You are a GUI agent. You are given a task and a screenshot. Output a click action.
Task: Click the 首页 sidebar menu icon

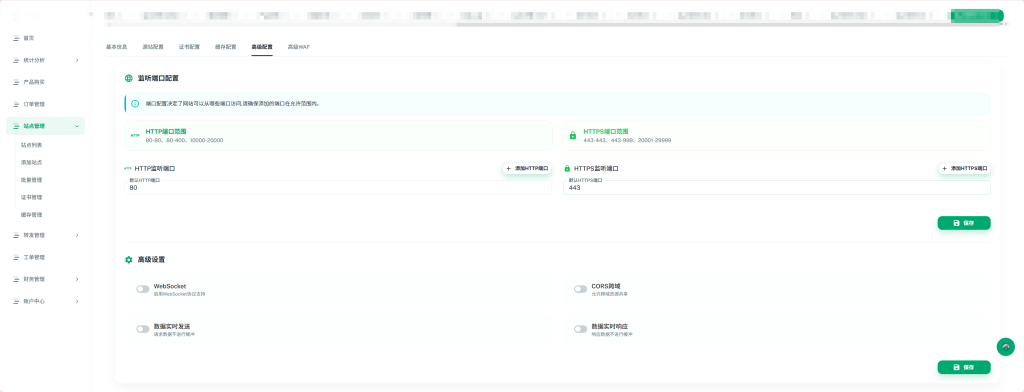pos(16,38)
